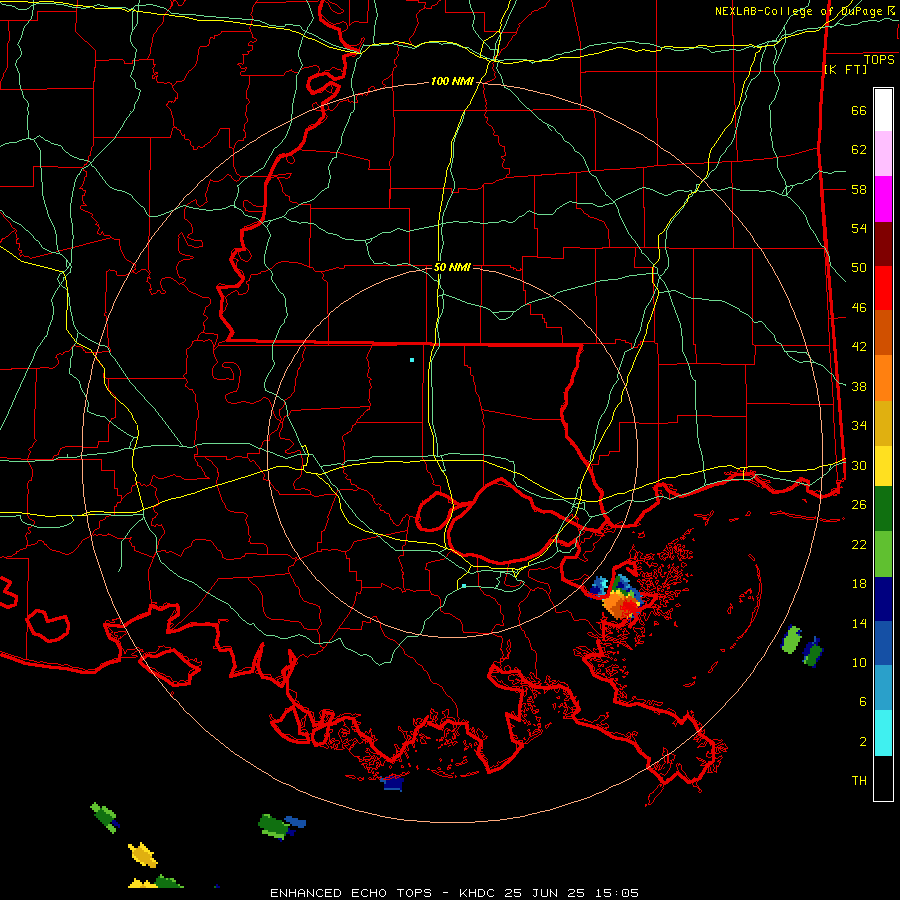Click the light green legend swatch

click(883, 554)
